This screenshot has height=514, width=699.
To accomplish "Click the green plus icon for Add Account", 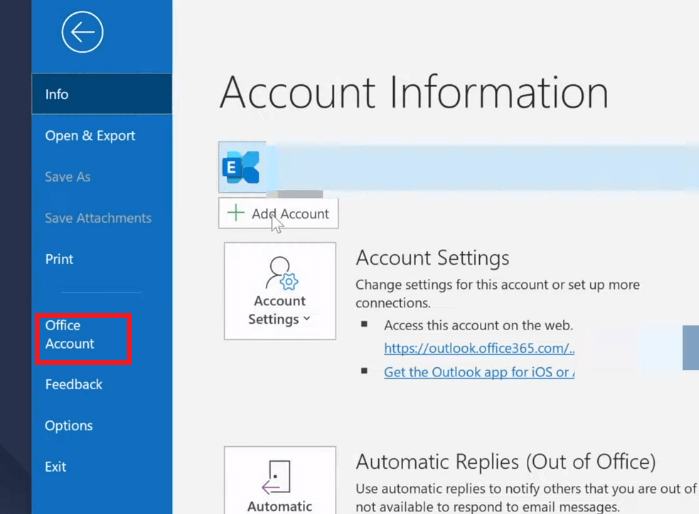I will 236,213.
